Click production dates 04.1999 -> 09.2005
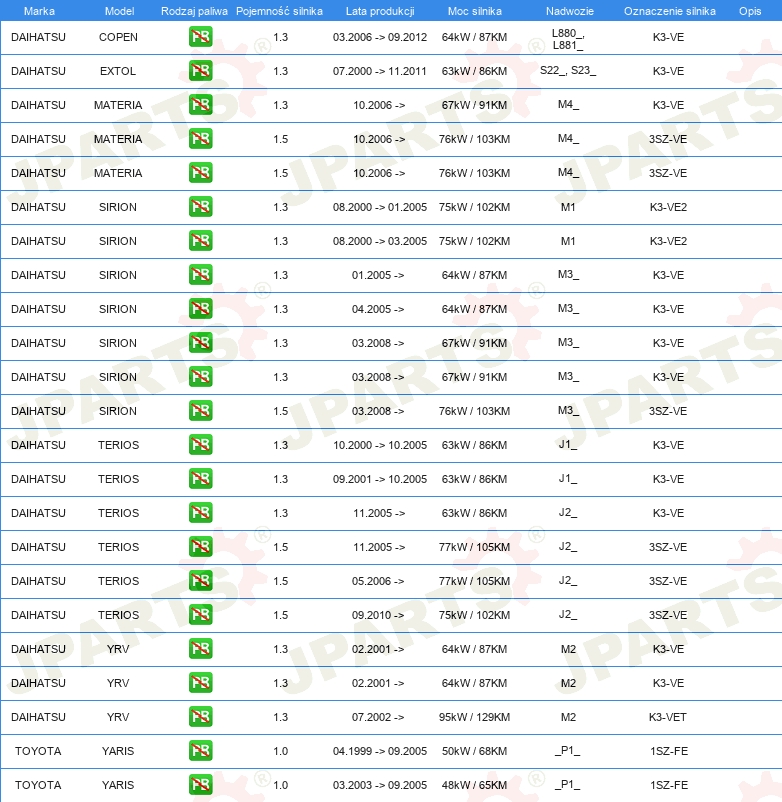This screenshot has height=802, width=782. point(379,751)
